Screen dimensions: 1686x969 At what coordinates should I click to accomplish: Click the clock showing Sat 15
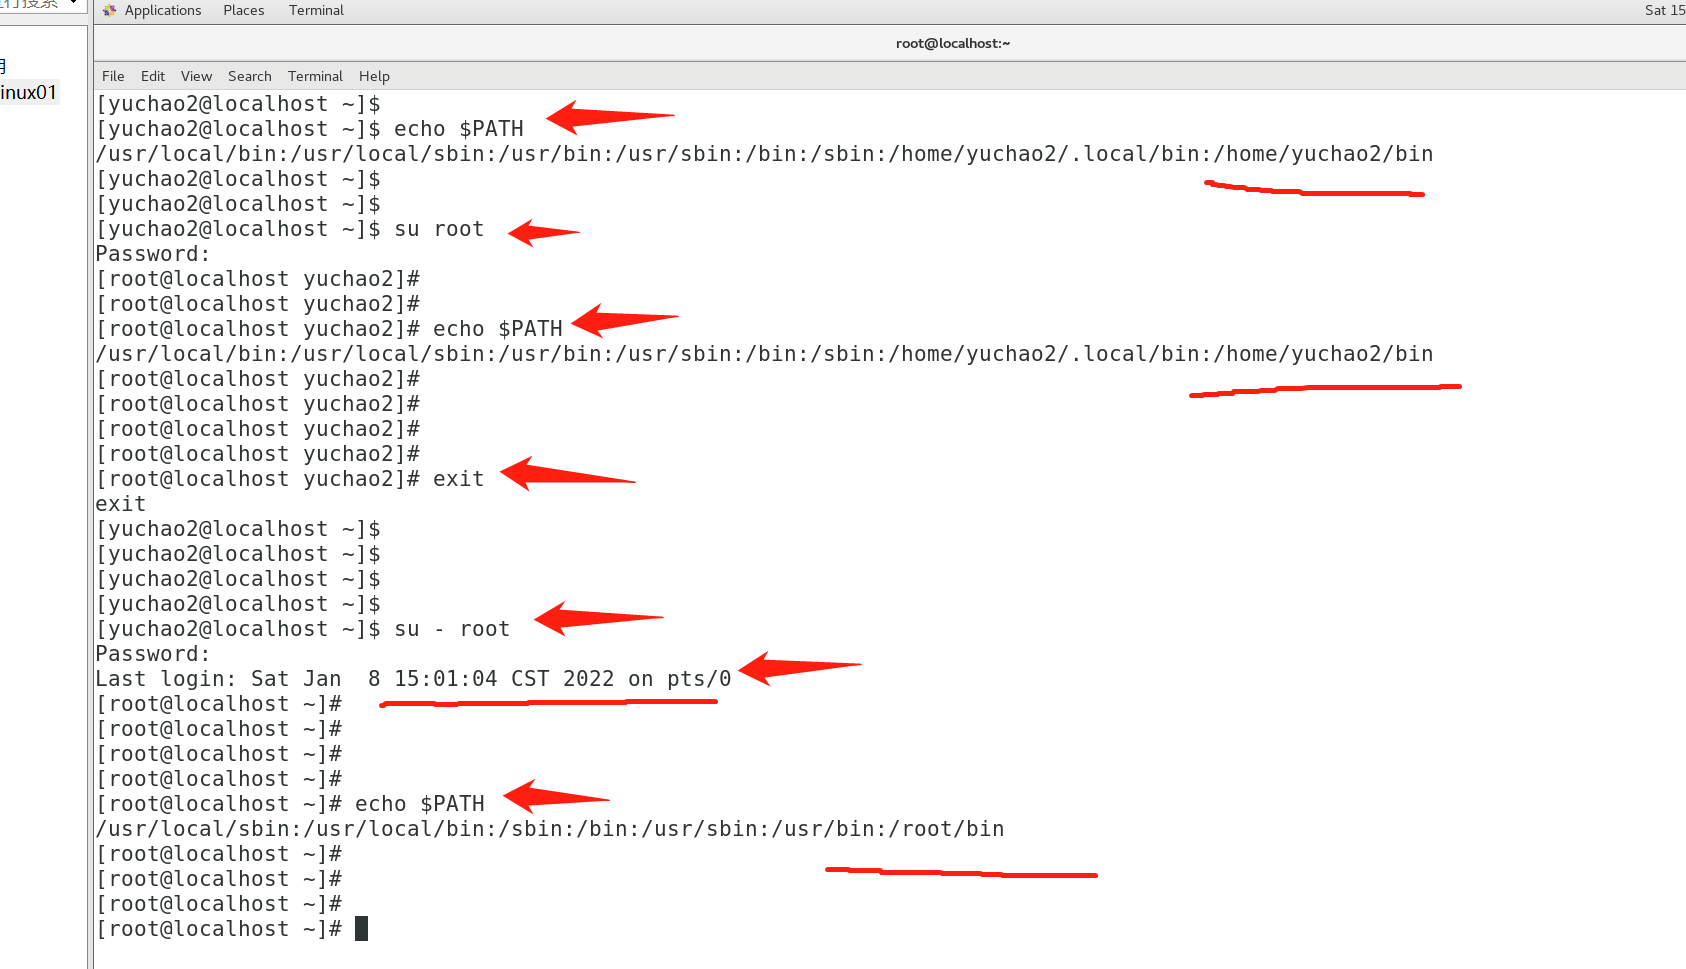tap(1663, 10)
